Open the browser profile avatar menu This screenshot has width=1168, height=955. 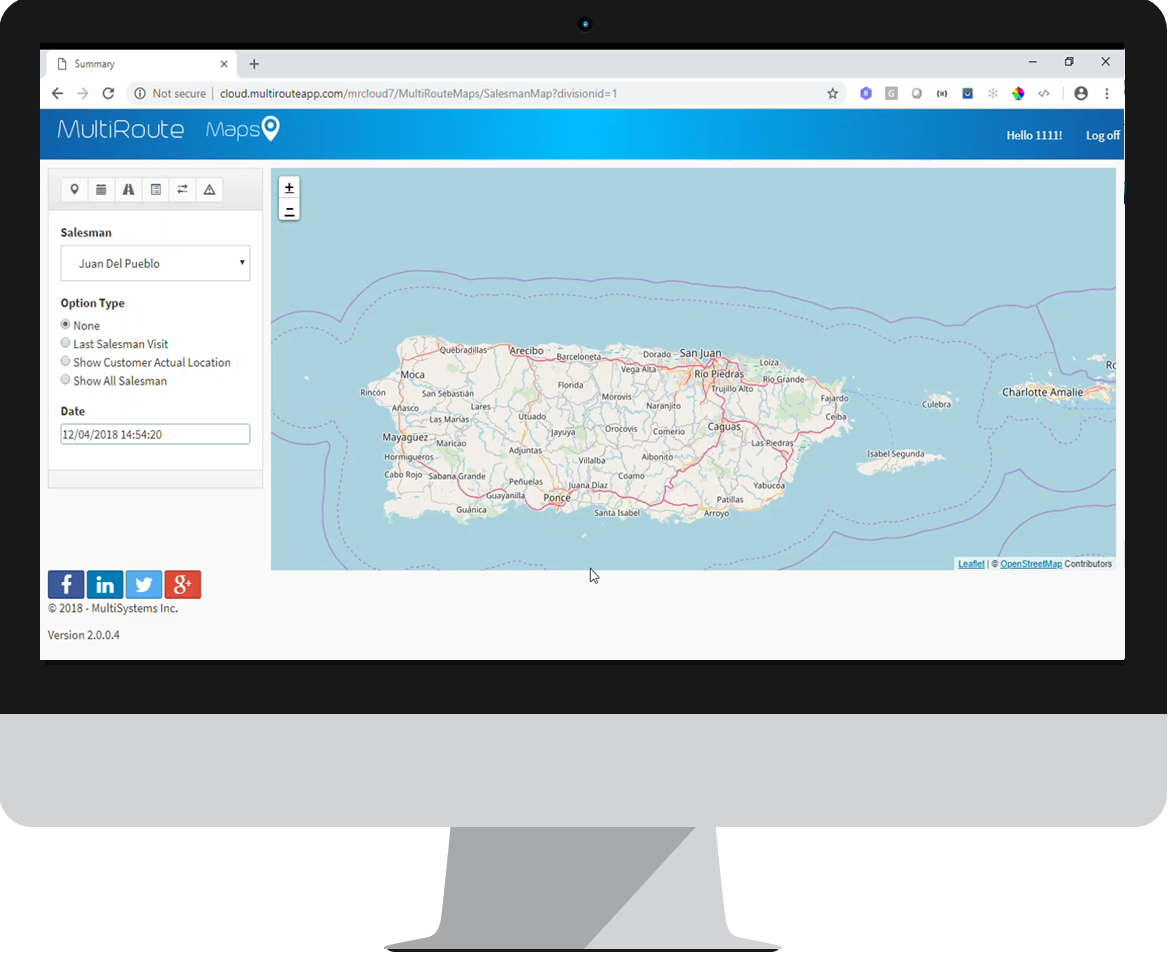click(x=1080, y=92)
